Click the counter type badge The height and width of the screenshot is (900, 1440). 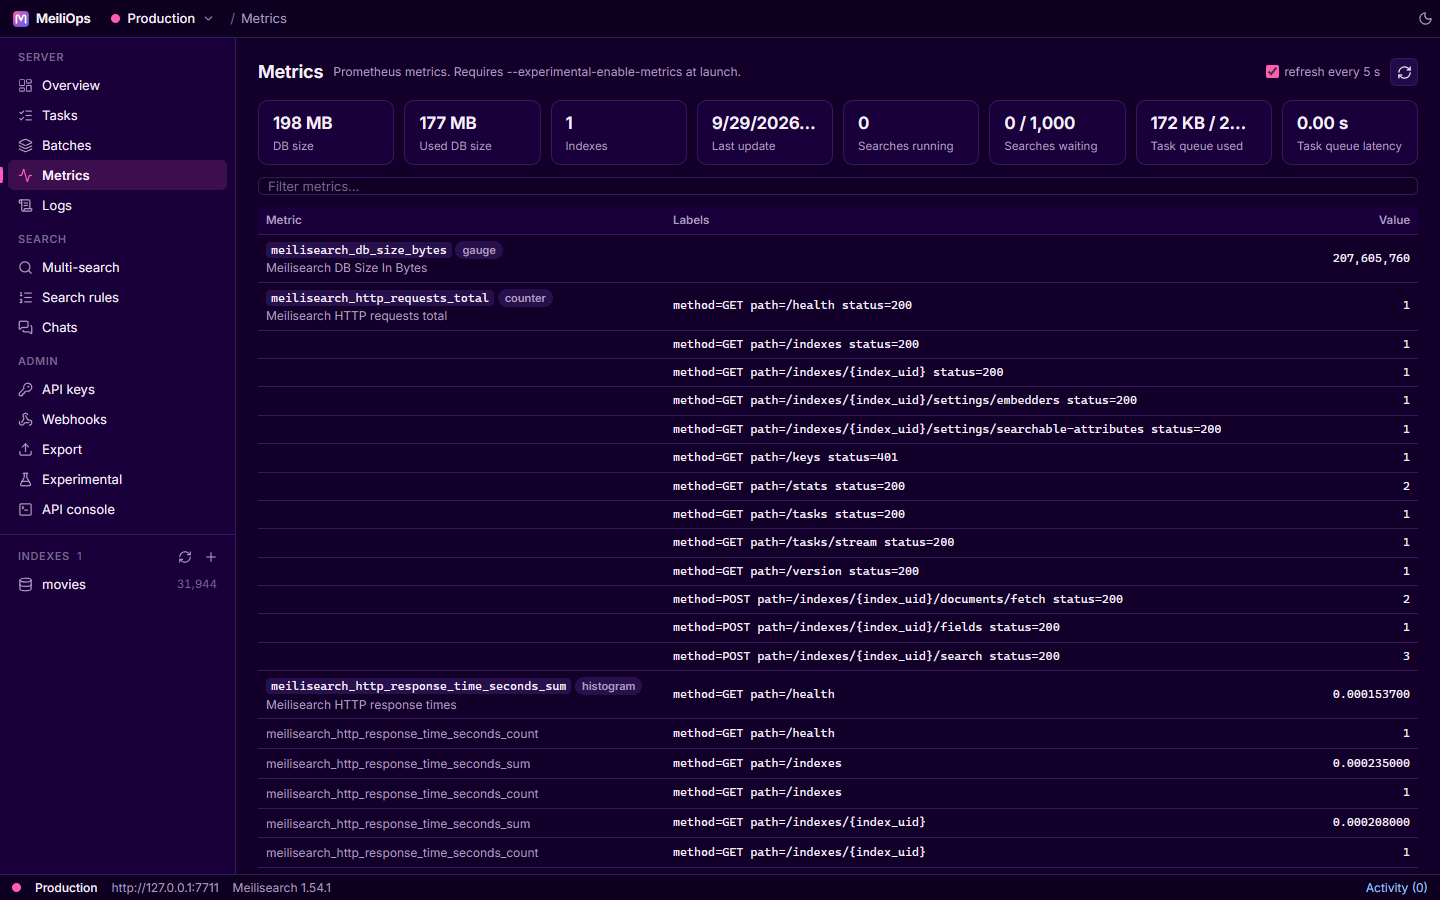pyautogui.click(x=525, y=298)
